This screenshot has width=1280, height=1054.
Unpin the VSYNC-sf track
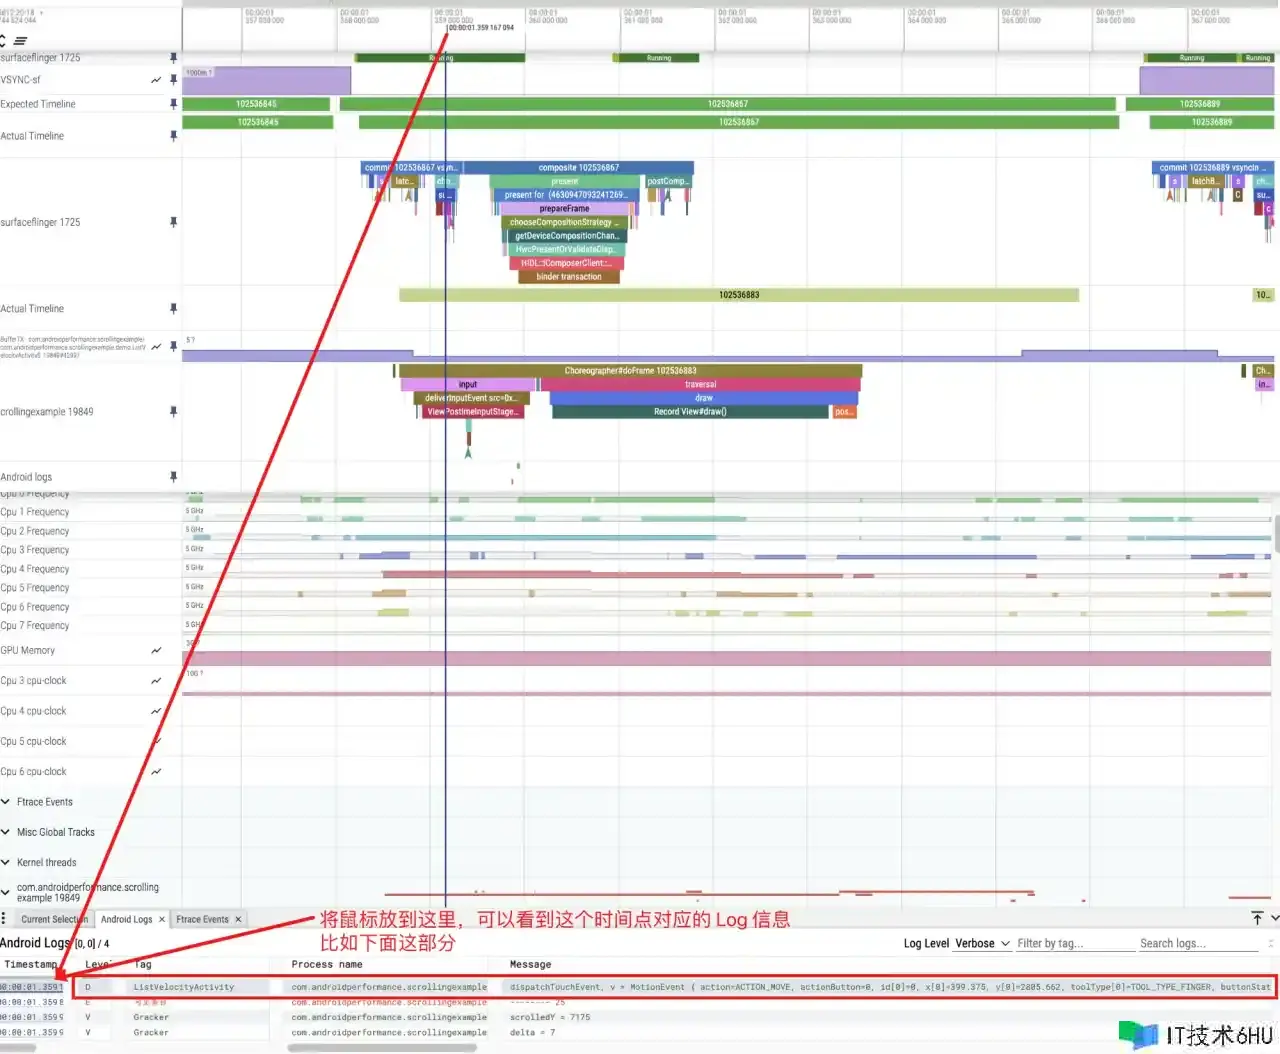(x=174, y=80)
